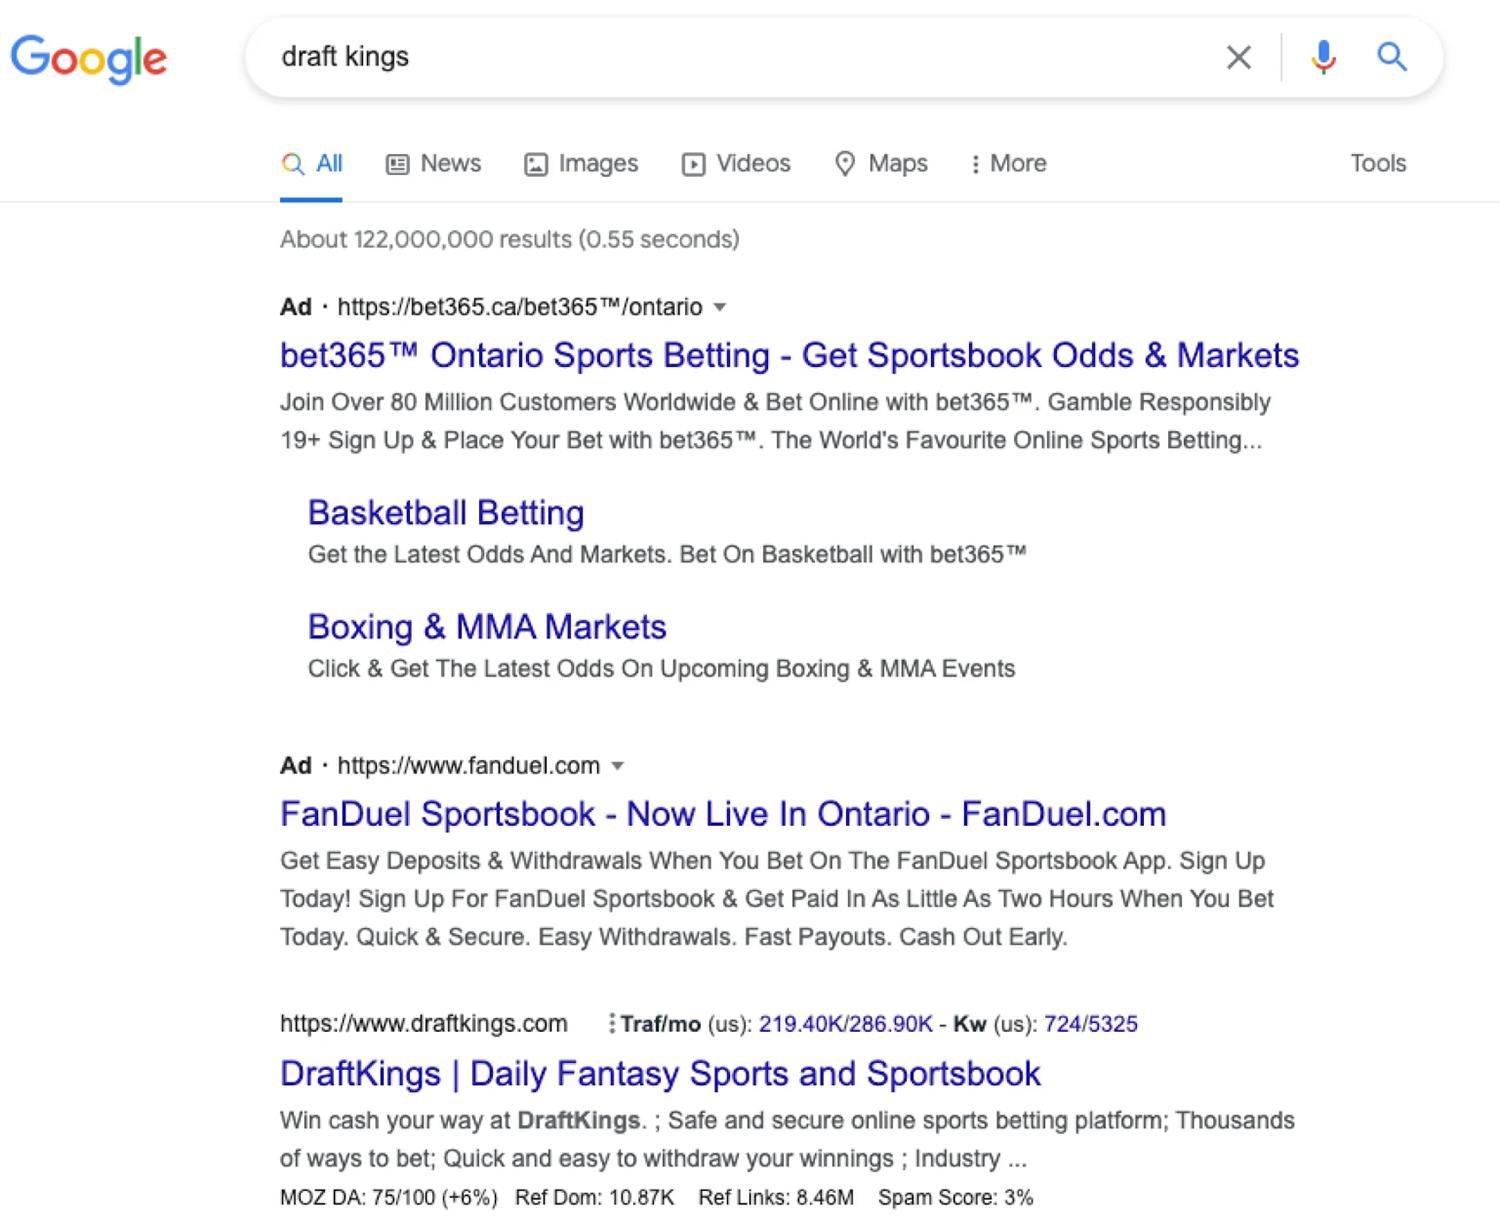
Task: Click the bet365.ca/bet365™/ontario ad URL
Action: click(x=520, y=307)
